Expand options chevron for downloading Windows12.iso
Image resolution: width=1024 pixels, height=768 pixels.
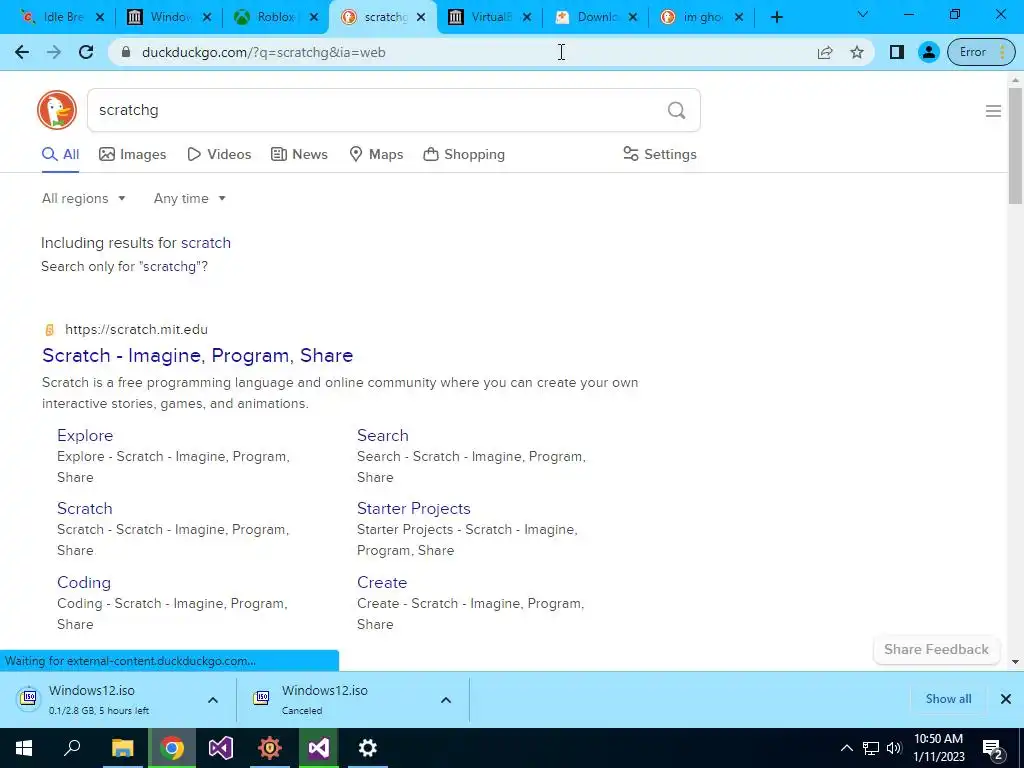[213, 699]
